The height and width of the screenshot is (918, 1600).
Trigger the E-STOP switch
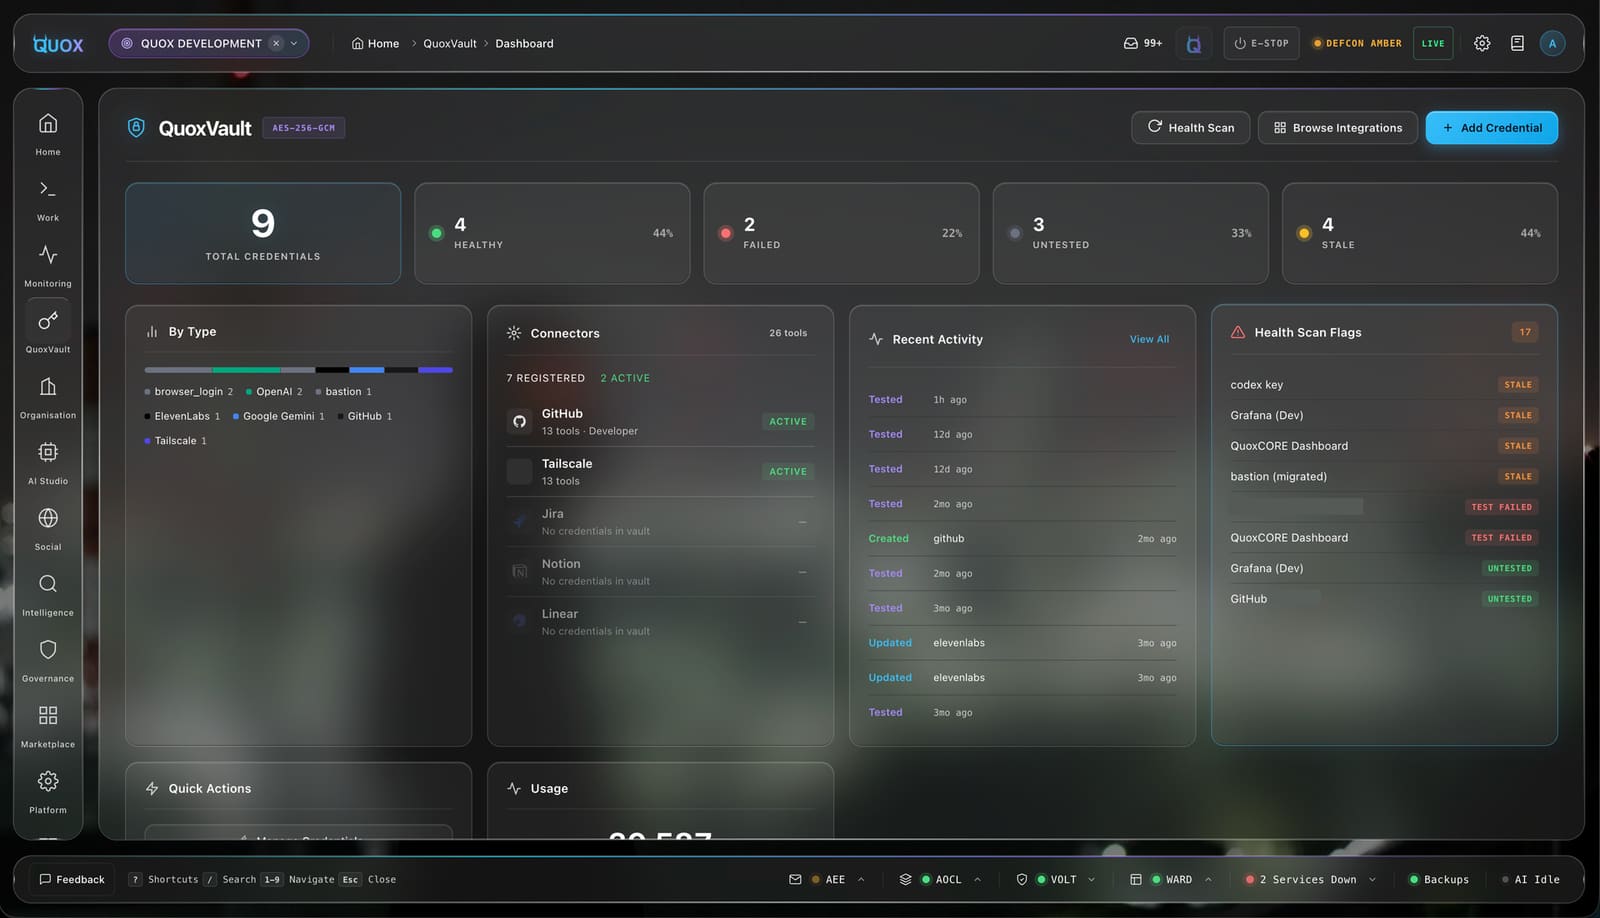tap(1261, 43)
